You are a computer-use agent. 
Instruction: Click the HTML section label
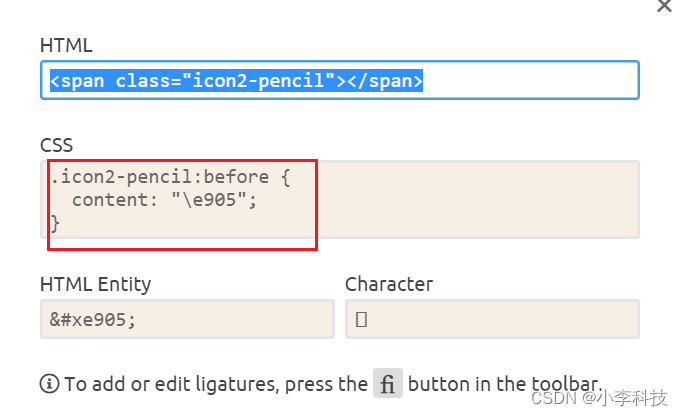coord(65,45)
